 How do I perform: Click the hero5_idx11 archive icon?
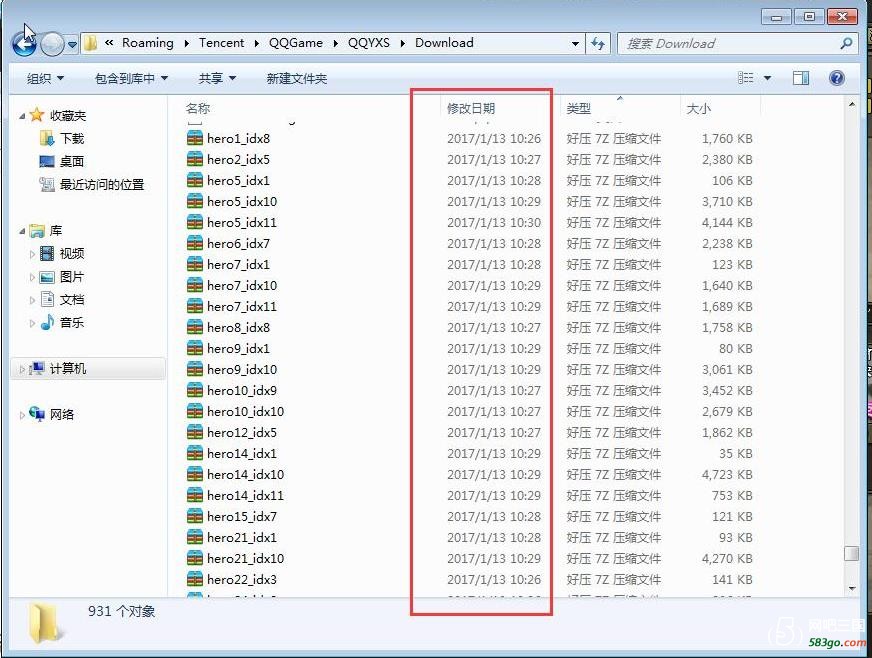pos(195,222)
